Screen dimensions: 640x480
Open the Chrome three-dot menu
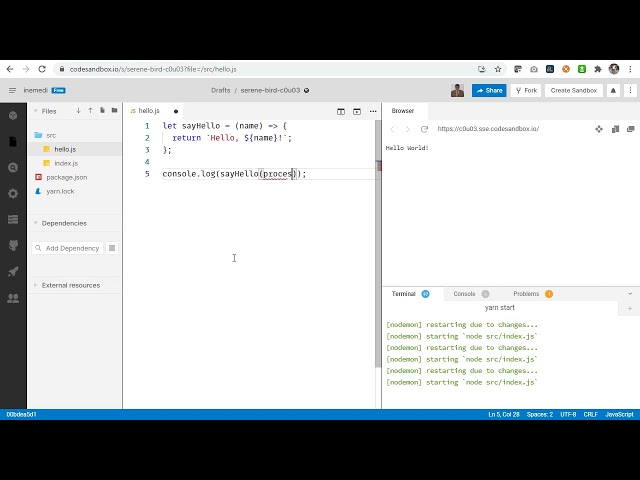(630, 69)
